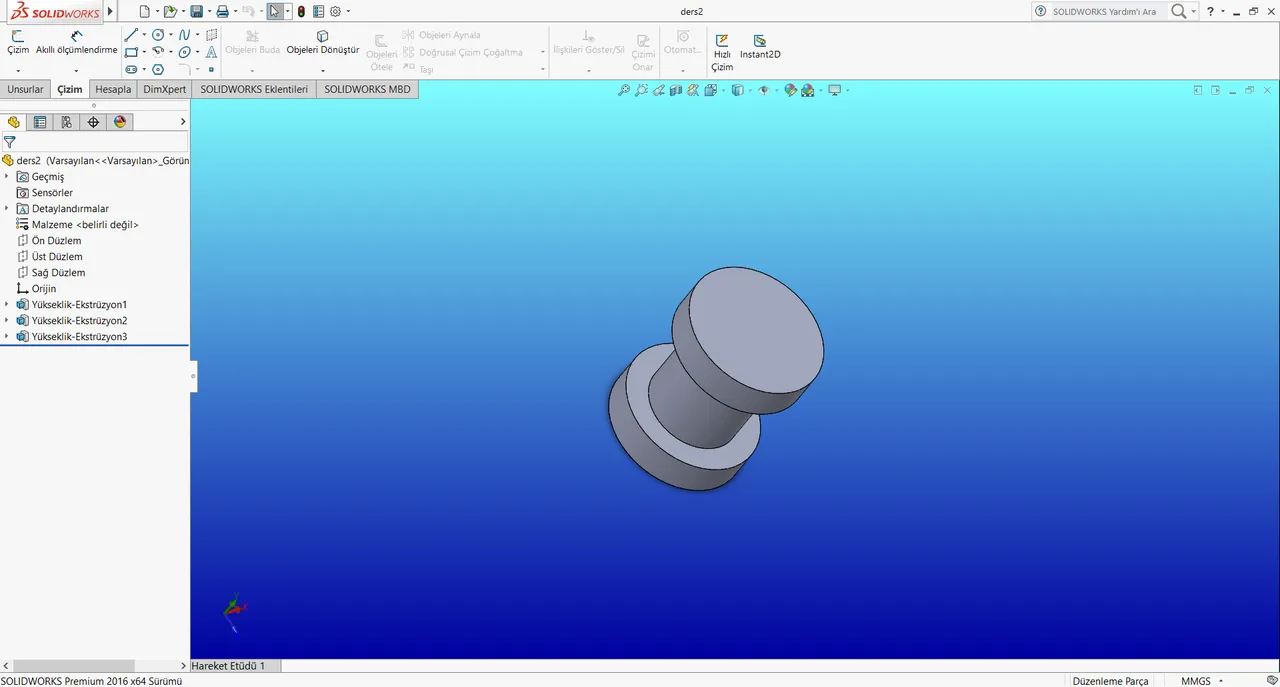Select the Ellipse sketch tool
This screenshot has height=687, width=1280.
[x=184, y=52]
